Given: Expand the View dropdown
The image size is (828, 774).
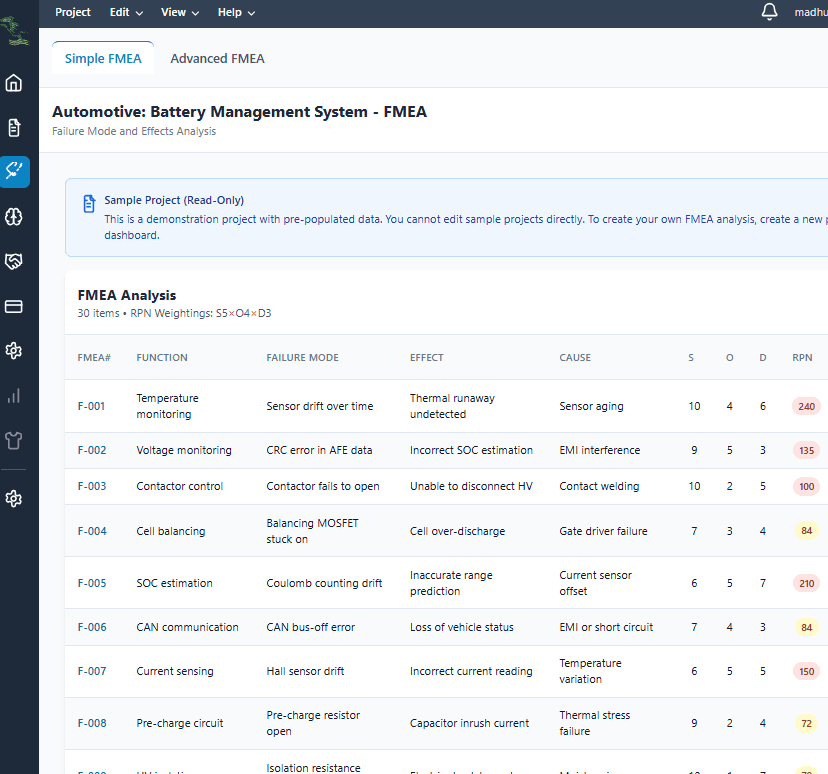Looking at the screenshot, I should [x=178, y=12].
